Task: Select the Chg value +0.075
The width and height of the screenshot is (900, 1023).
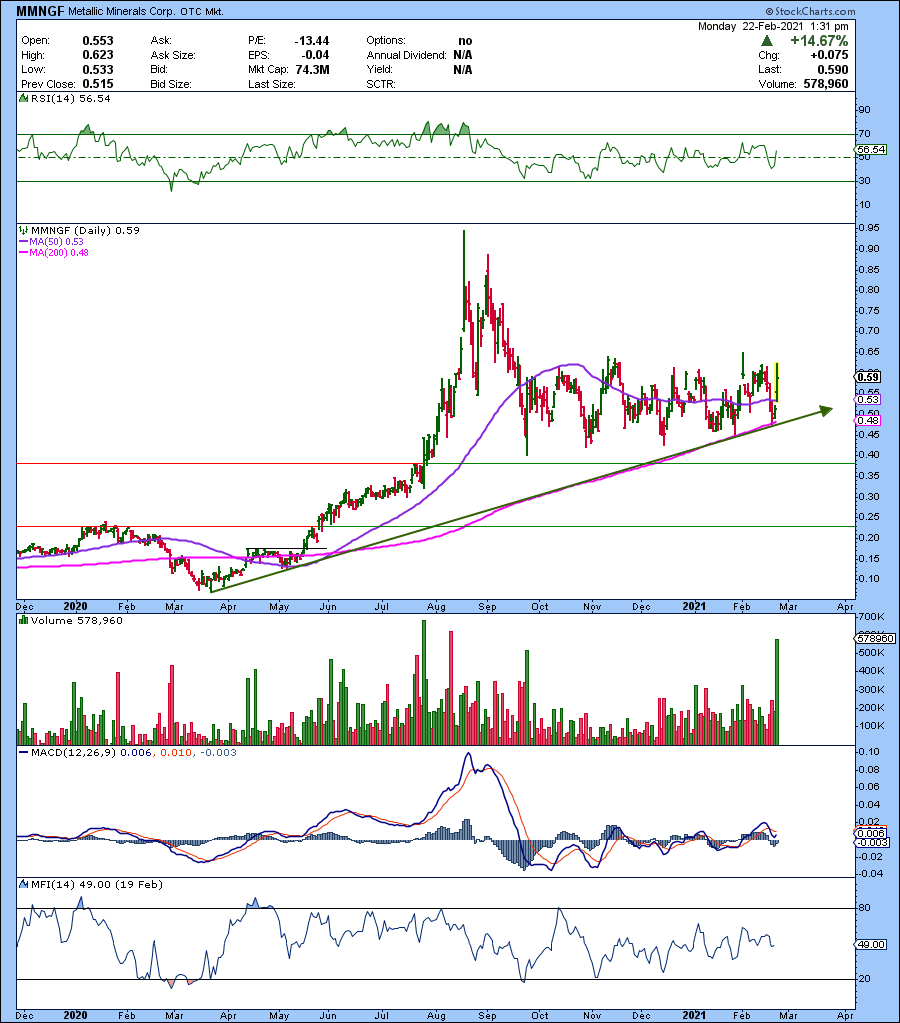Action: pyautogui.click(x=828, y=55)
